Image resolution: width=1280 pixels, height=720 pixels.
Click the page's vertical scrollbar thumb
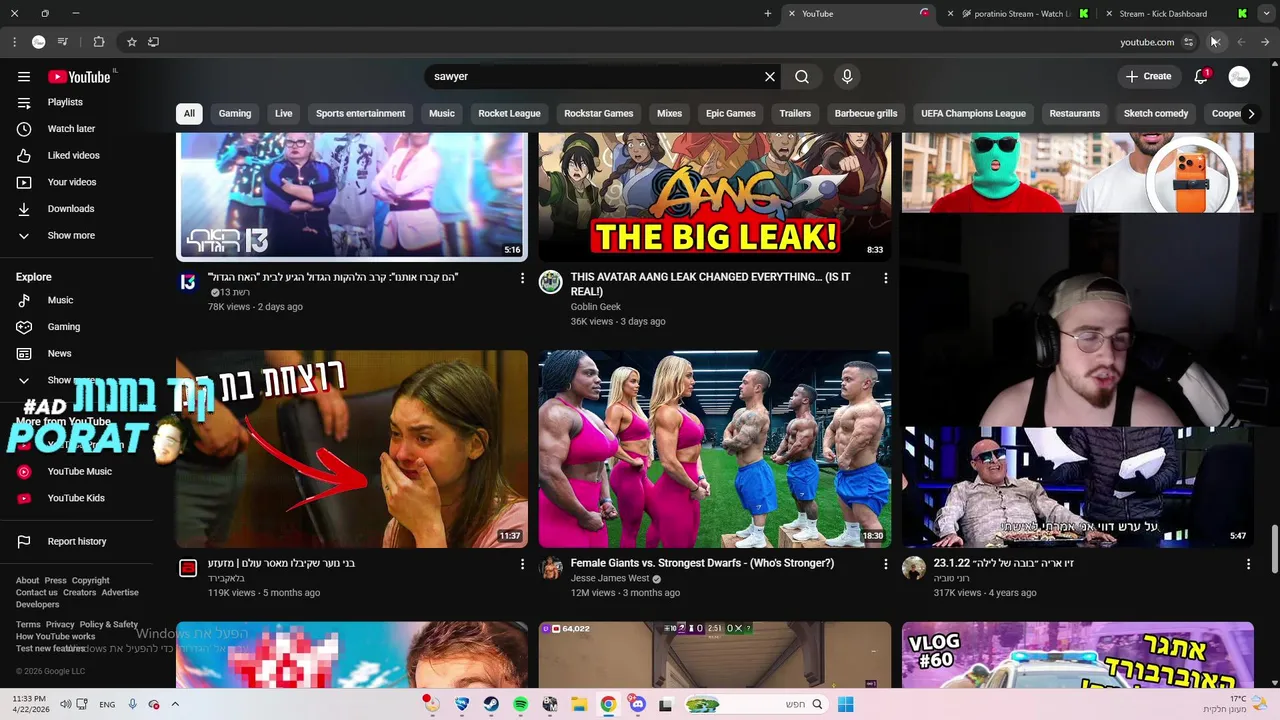(1274, 548)
